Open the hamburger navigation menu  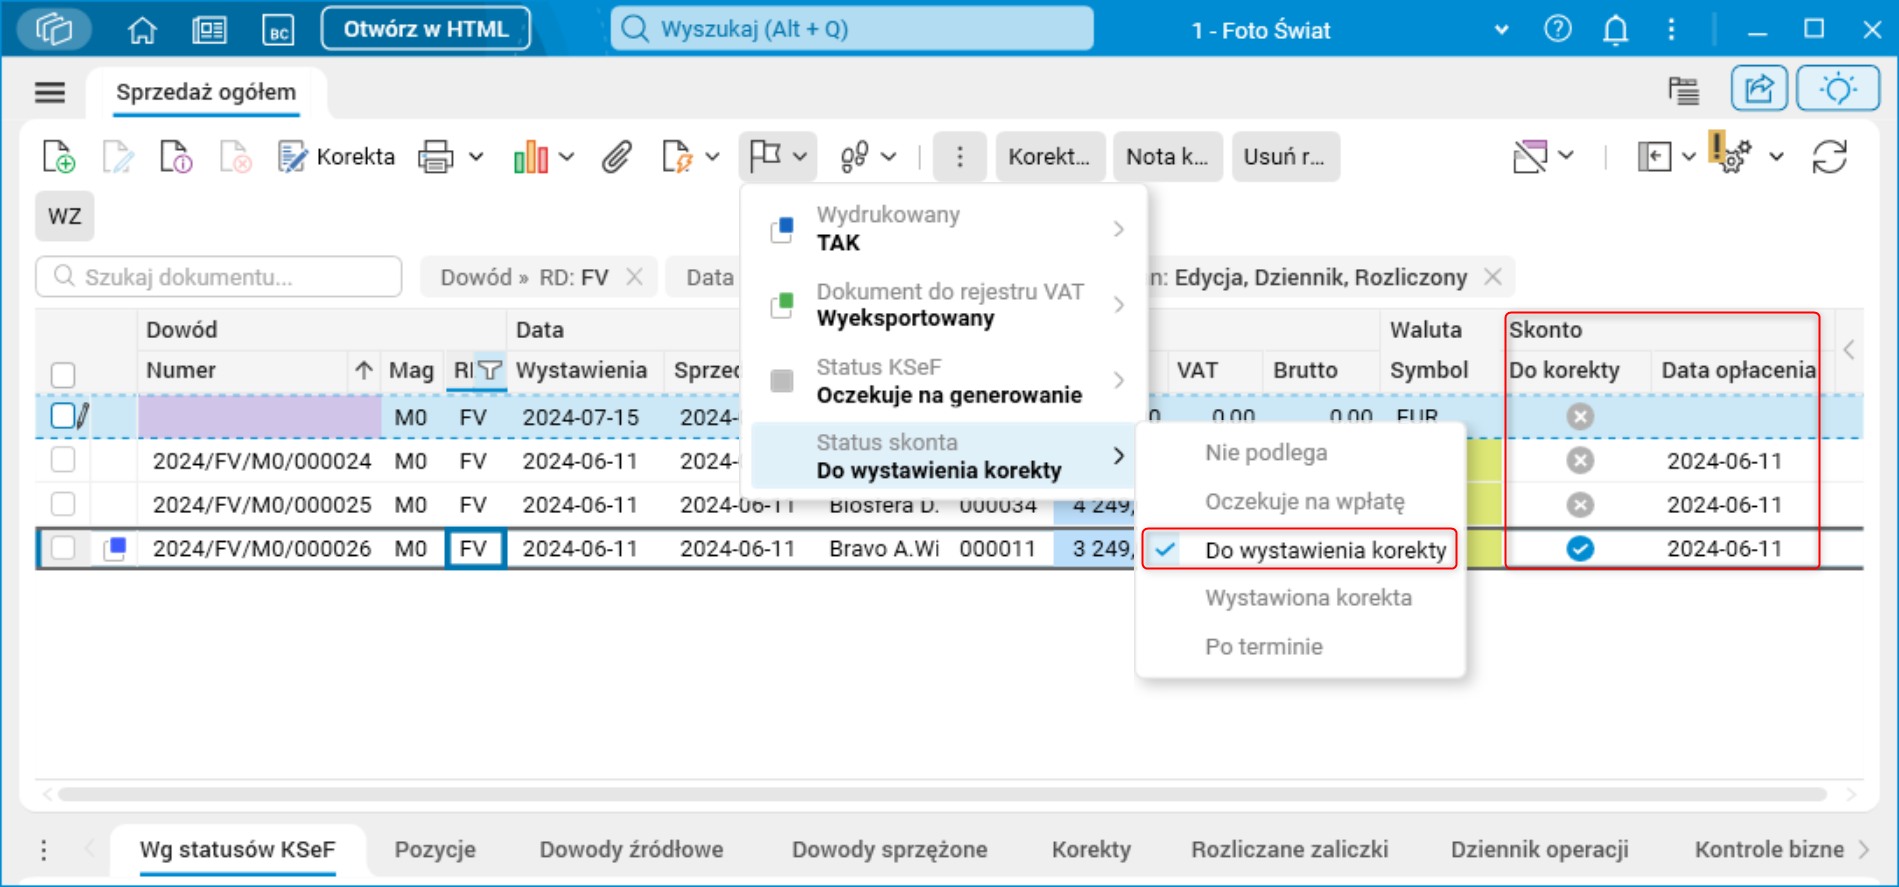coord(50,93)
